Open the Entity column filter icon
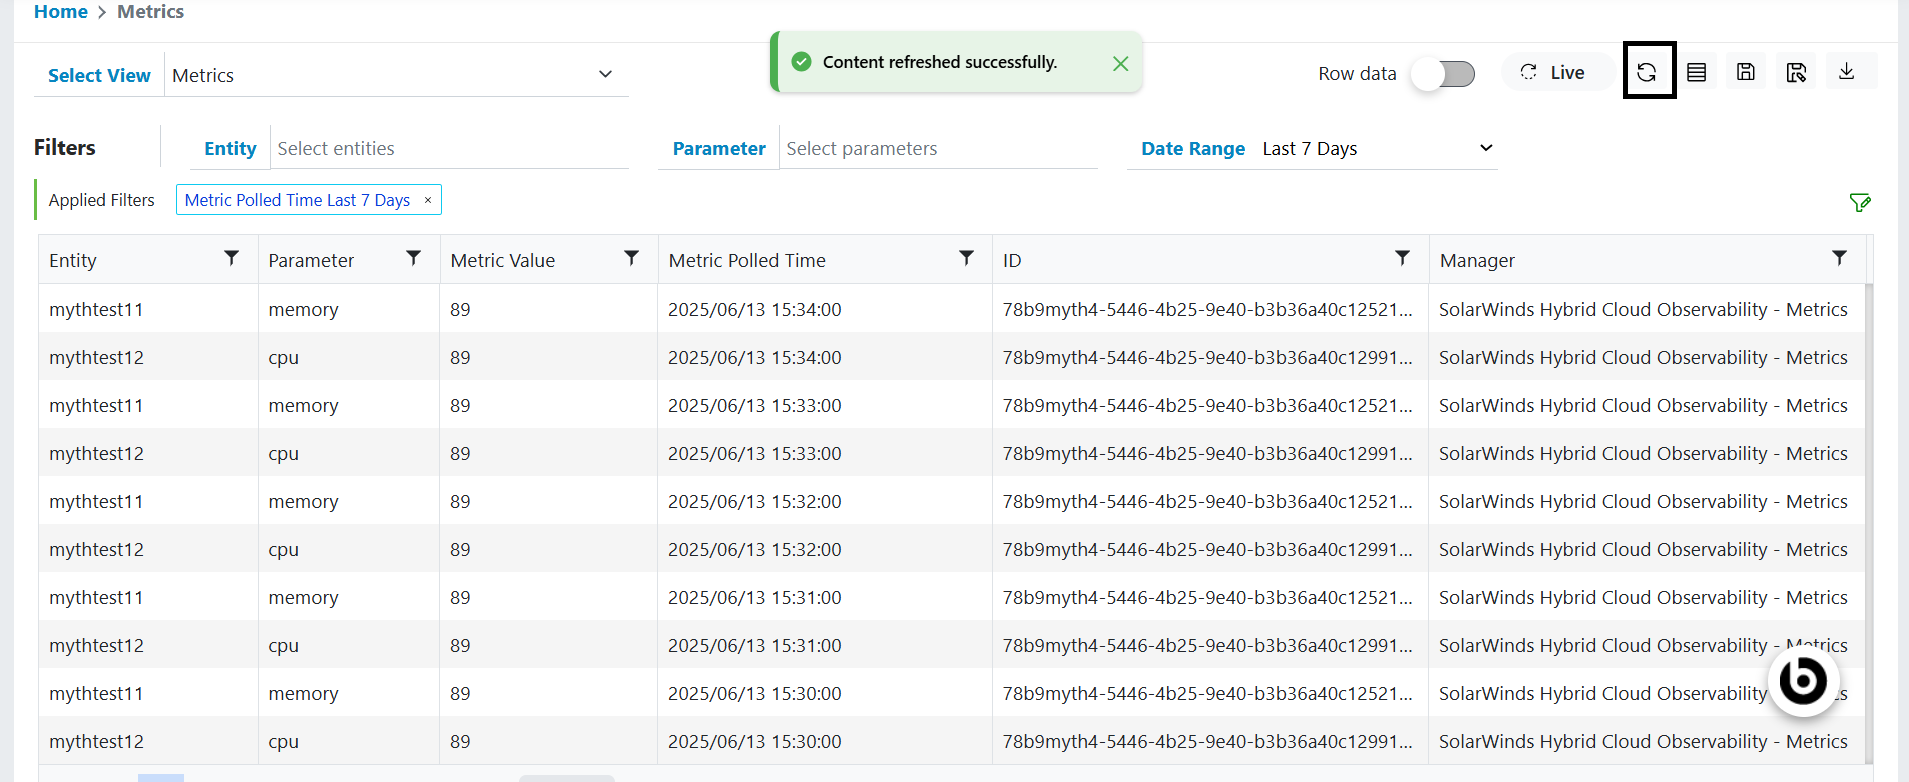The image size is (1909, 782). click(x=232, y=258)
